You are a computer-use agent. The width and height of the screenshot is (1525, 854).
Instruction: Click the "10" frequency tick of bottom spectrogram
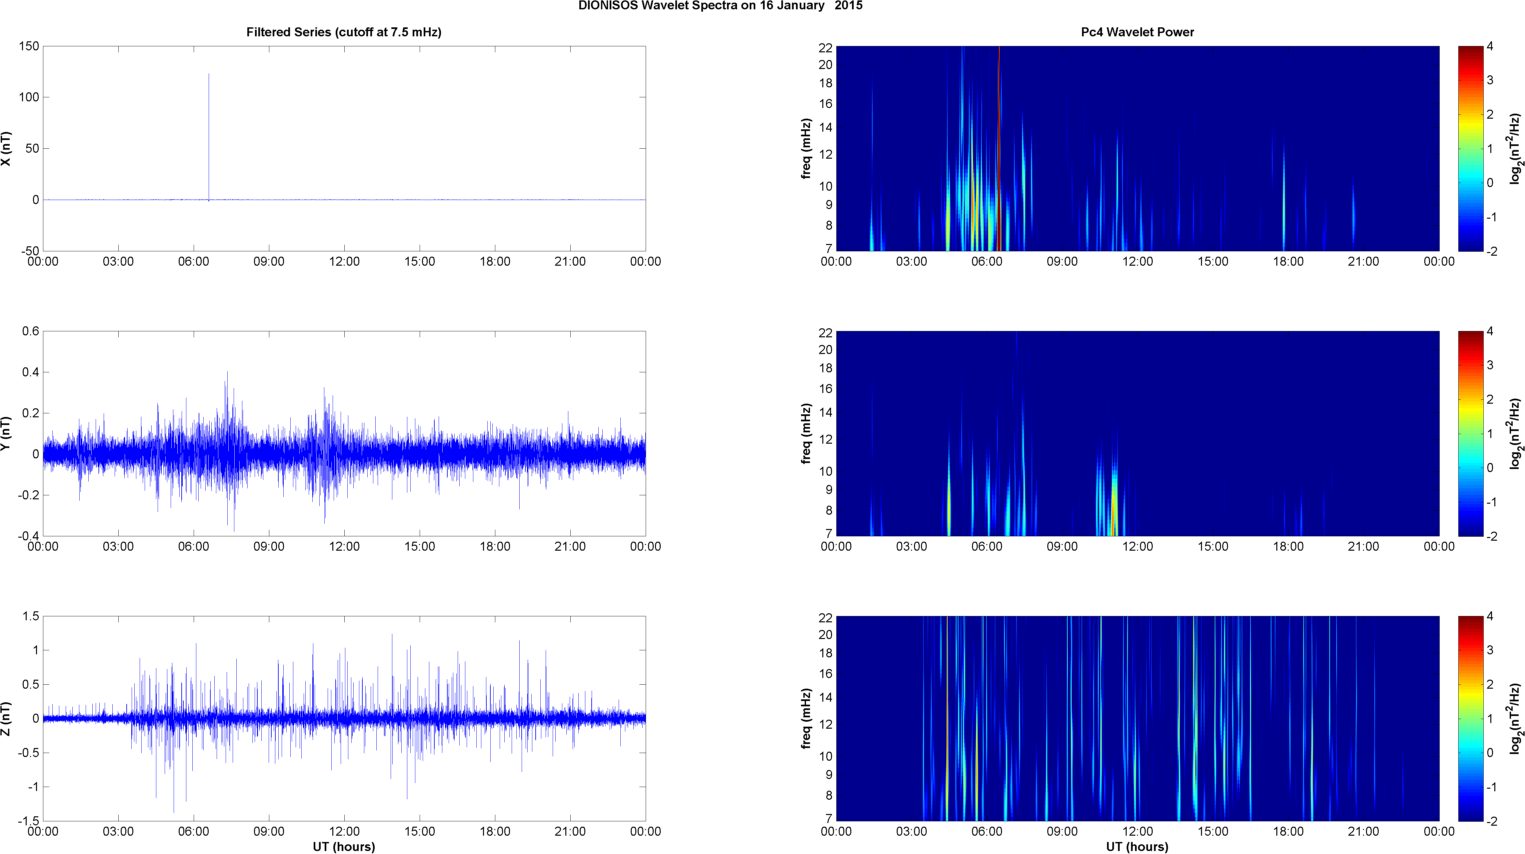826,756
